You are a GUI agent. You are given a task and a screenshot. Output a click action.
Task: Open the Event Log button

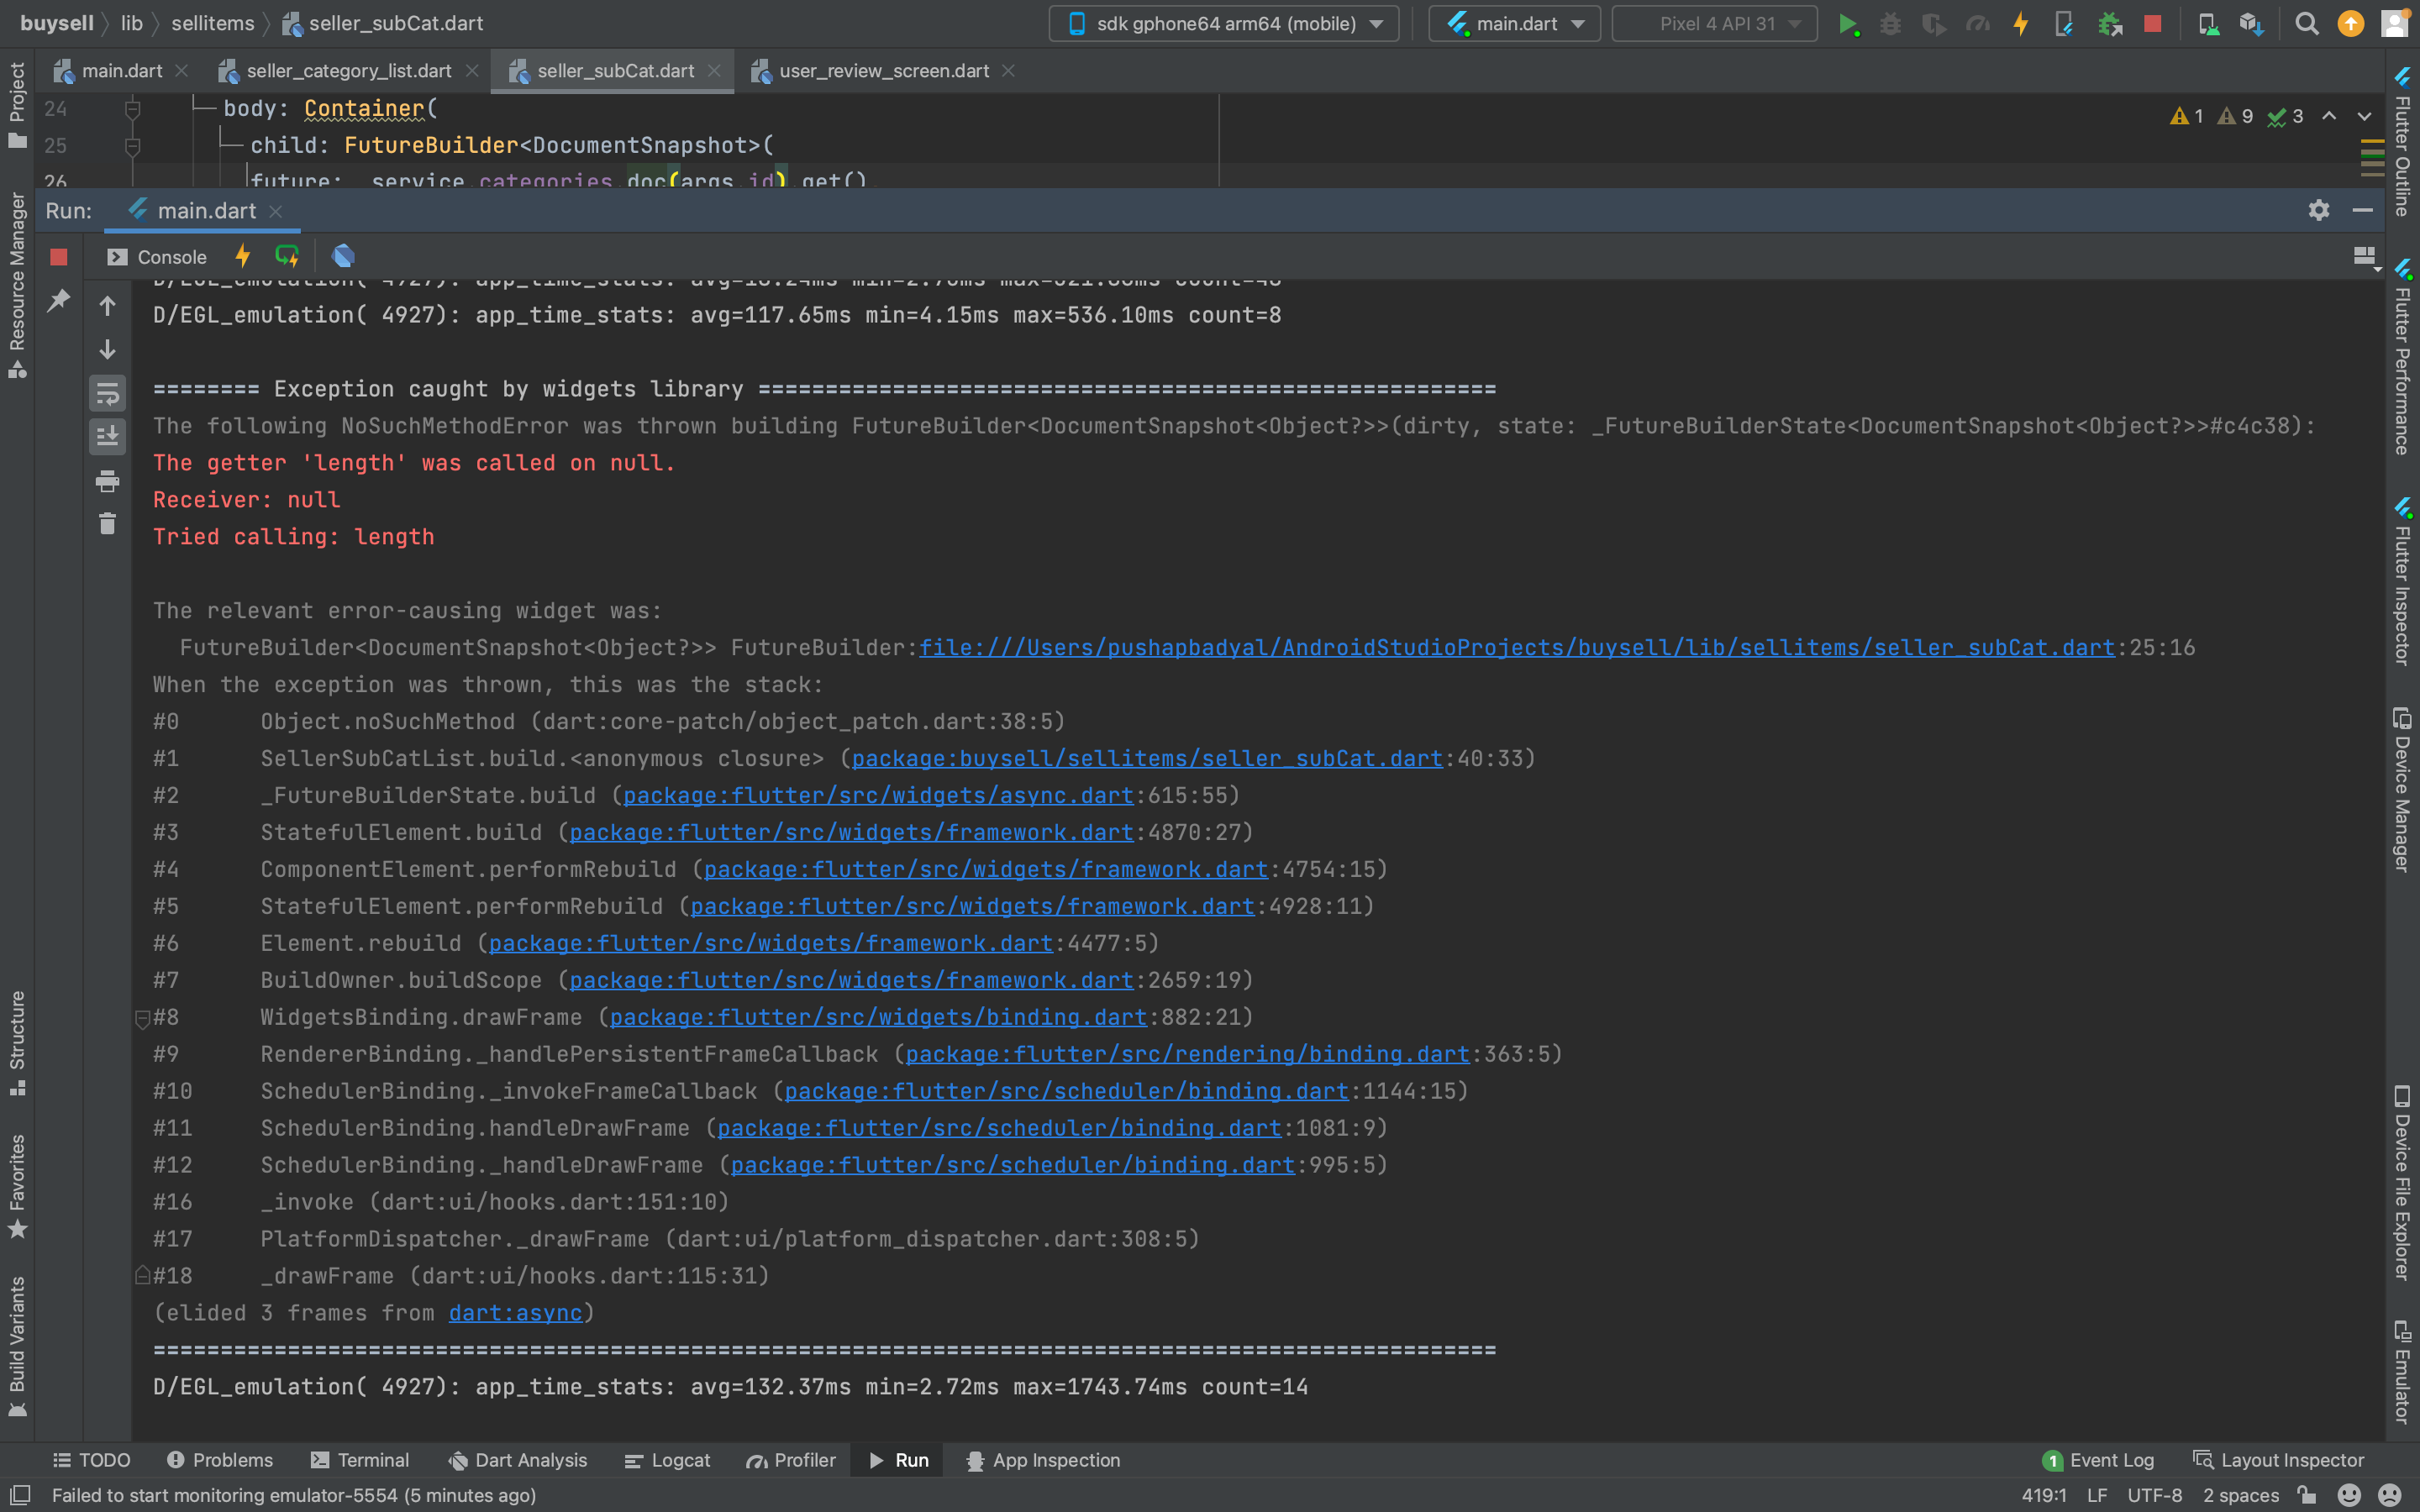pos(2098,1460)
